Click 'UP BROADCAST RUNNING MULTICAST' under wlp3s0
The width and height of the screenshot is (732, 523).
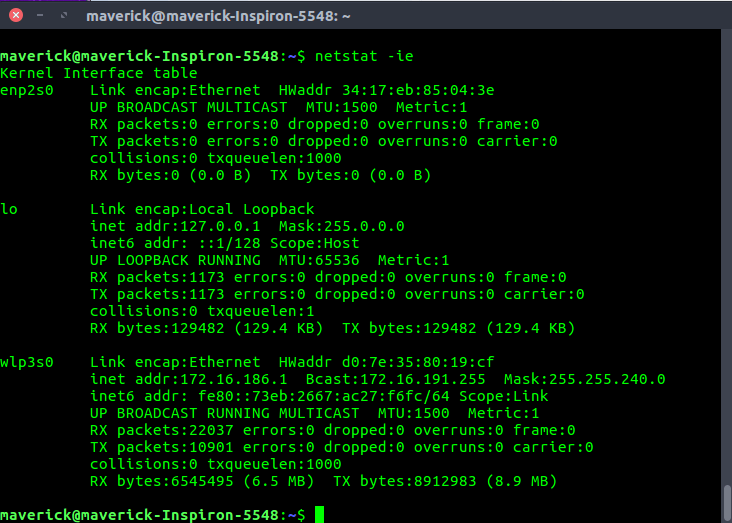click(x=225, y=413)
